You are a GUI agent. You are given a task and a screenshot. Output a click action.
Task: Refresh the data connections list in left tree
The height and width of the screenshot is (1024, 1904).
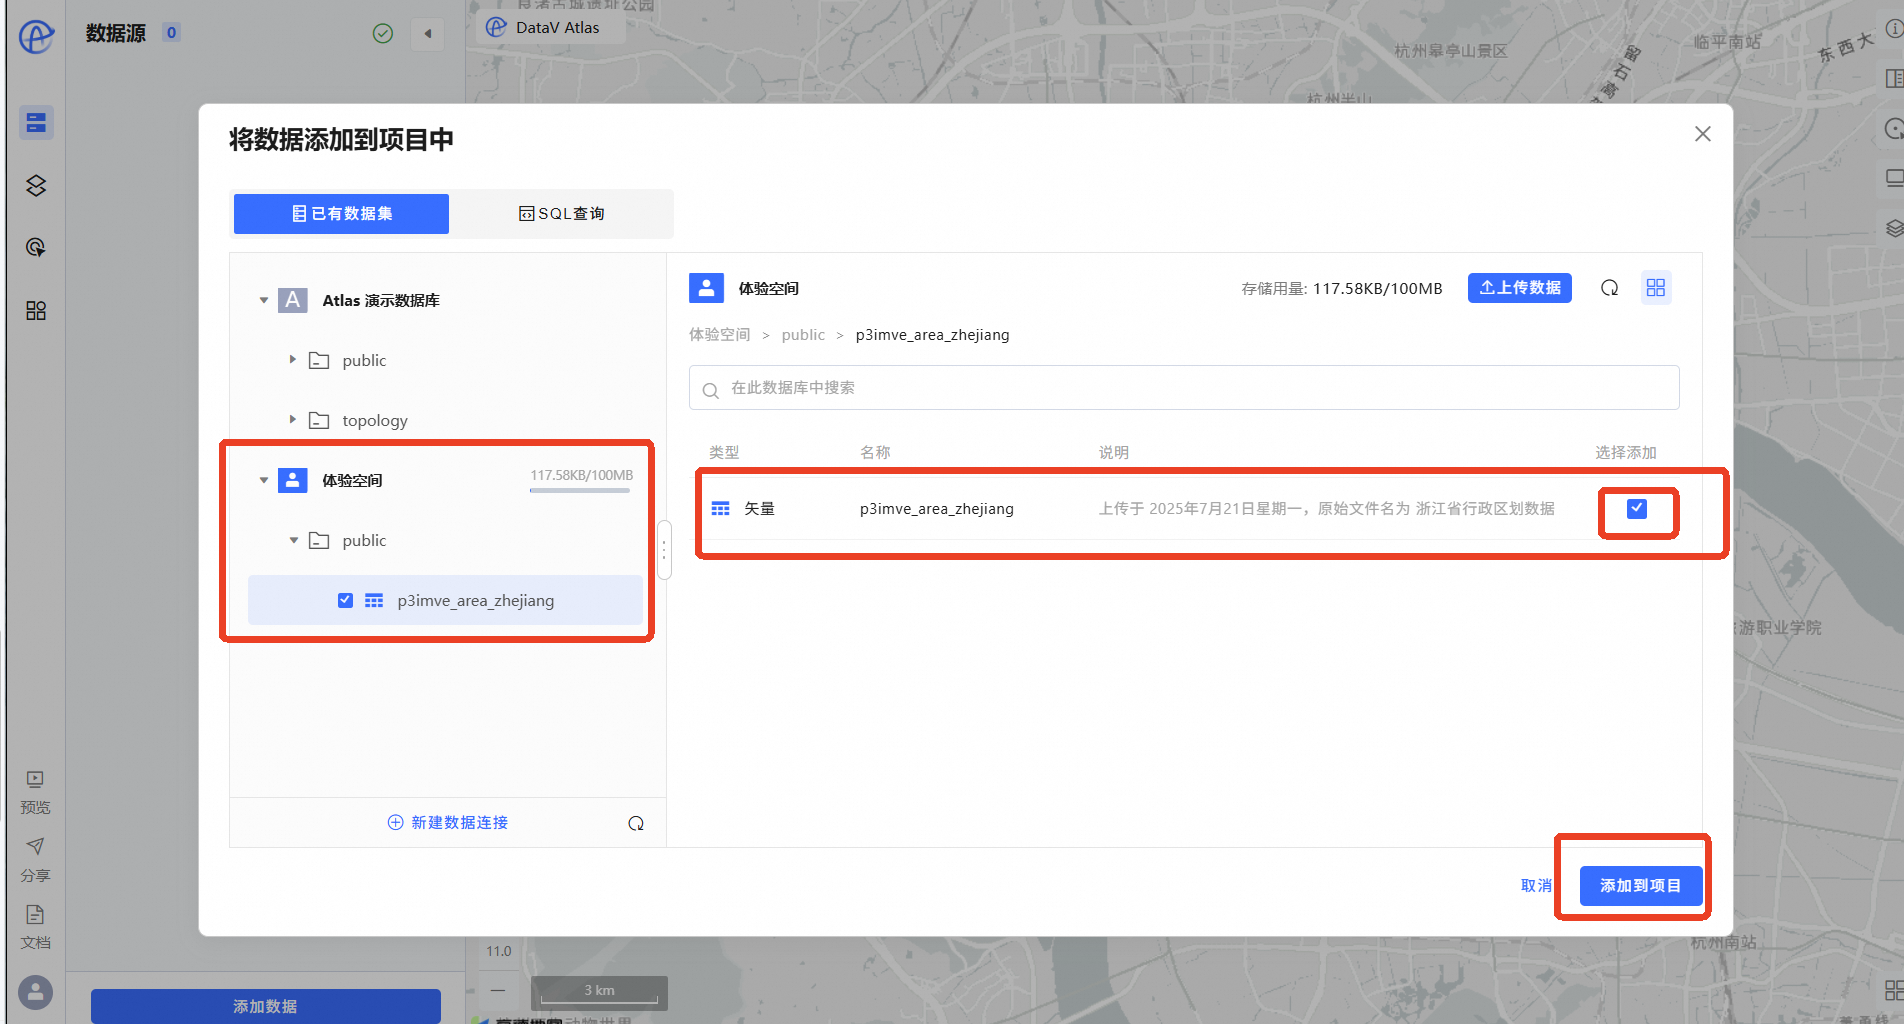click(x=636, y=823)
